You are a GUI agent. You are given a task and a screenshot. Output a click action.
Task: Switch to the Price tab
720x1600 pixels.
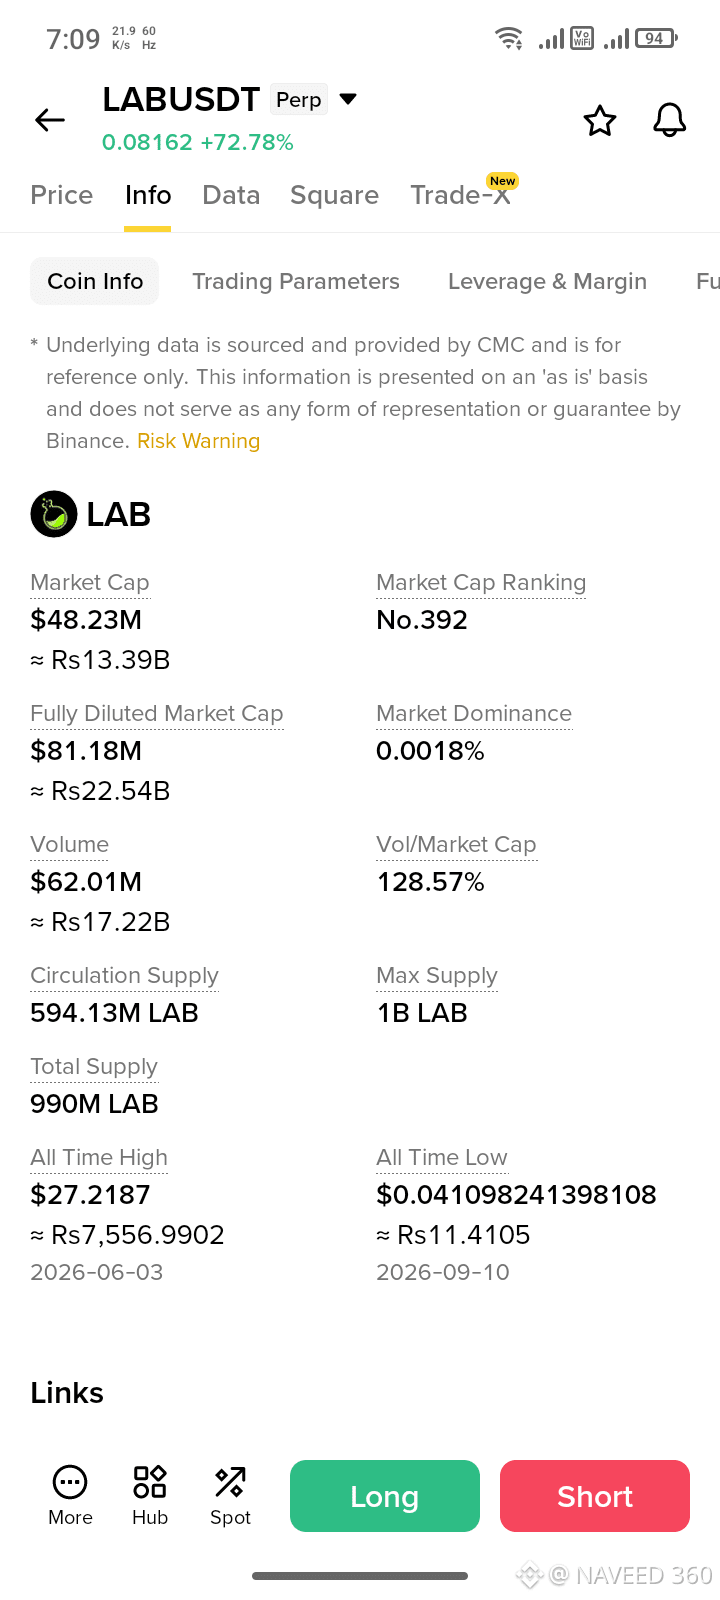pyautogui.click(x=62, y=195)
